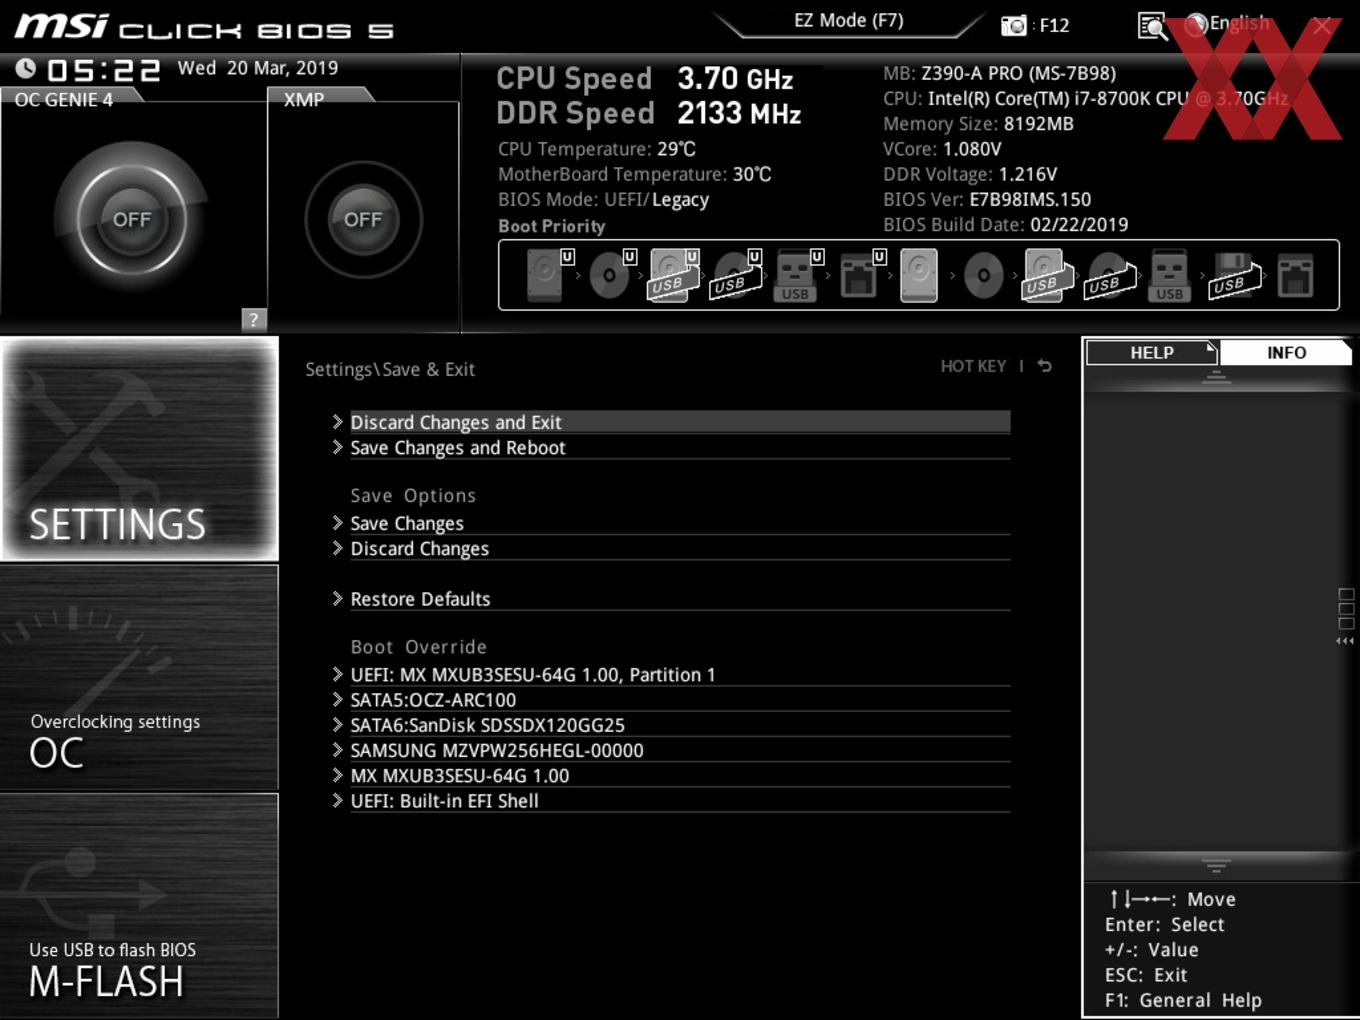This screenshot has height=1020, width=1360.
Task: Select the UEFI CD/DVD boot priority icon
Action: 611,275
